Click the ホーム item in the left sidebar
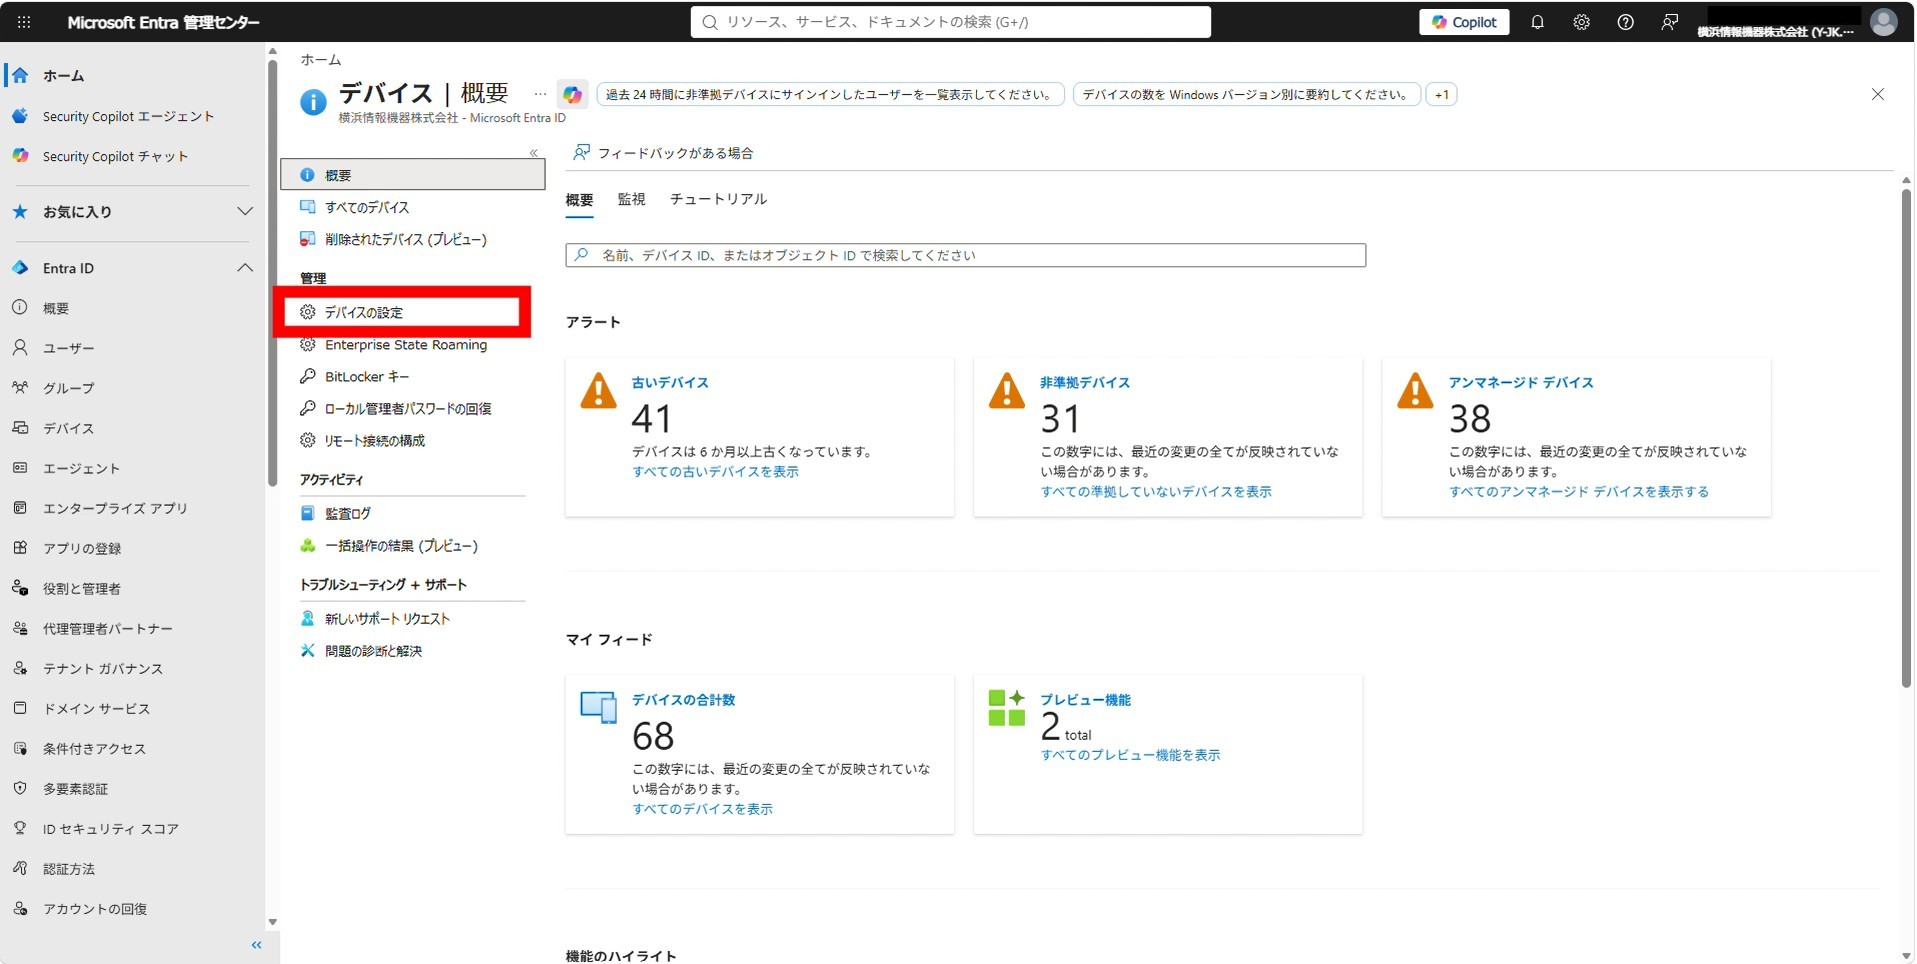 (x=63, y=75)
